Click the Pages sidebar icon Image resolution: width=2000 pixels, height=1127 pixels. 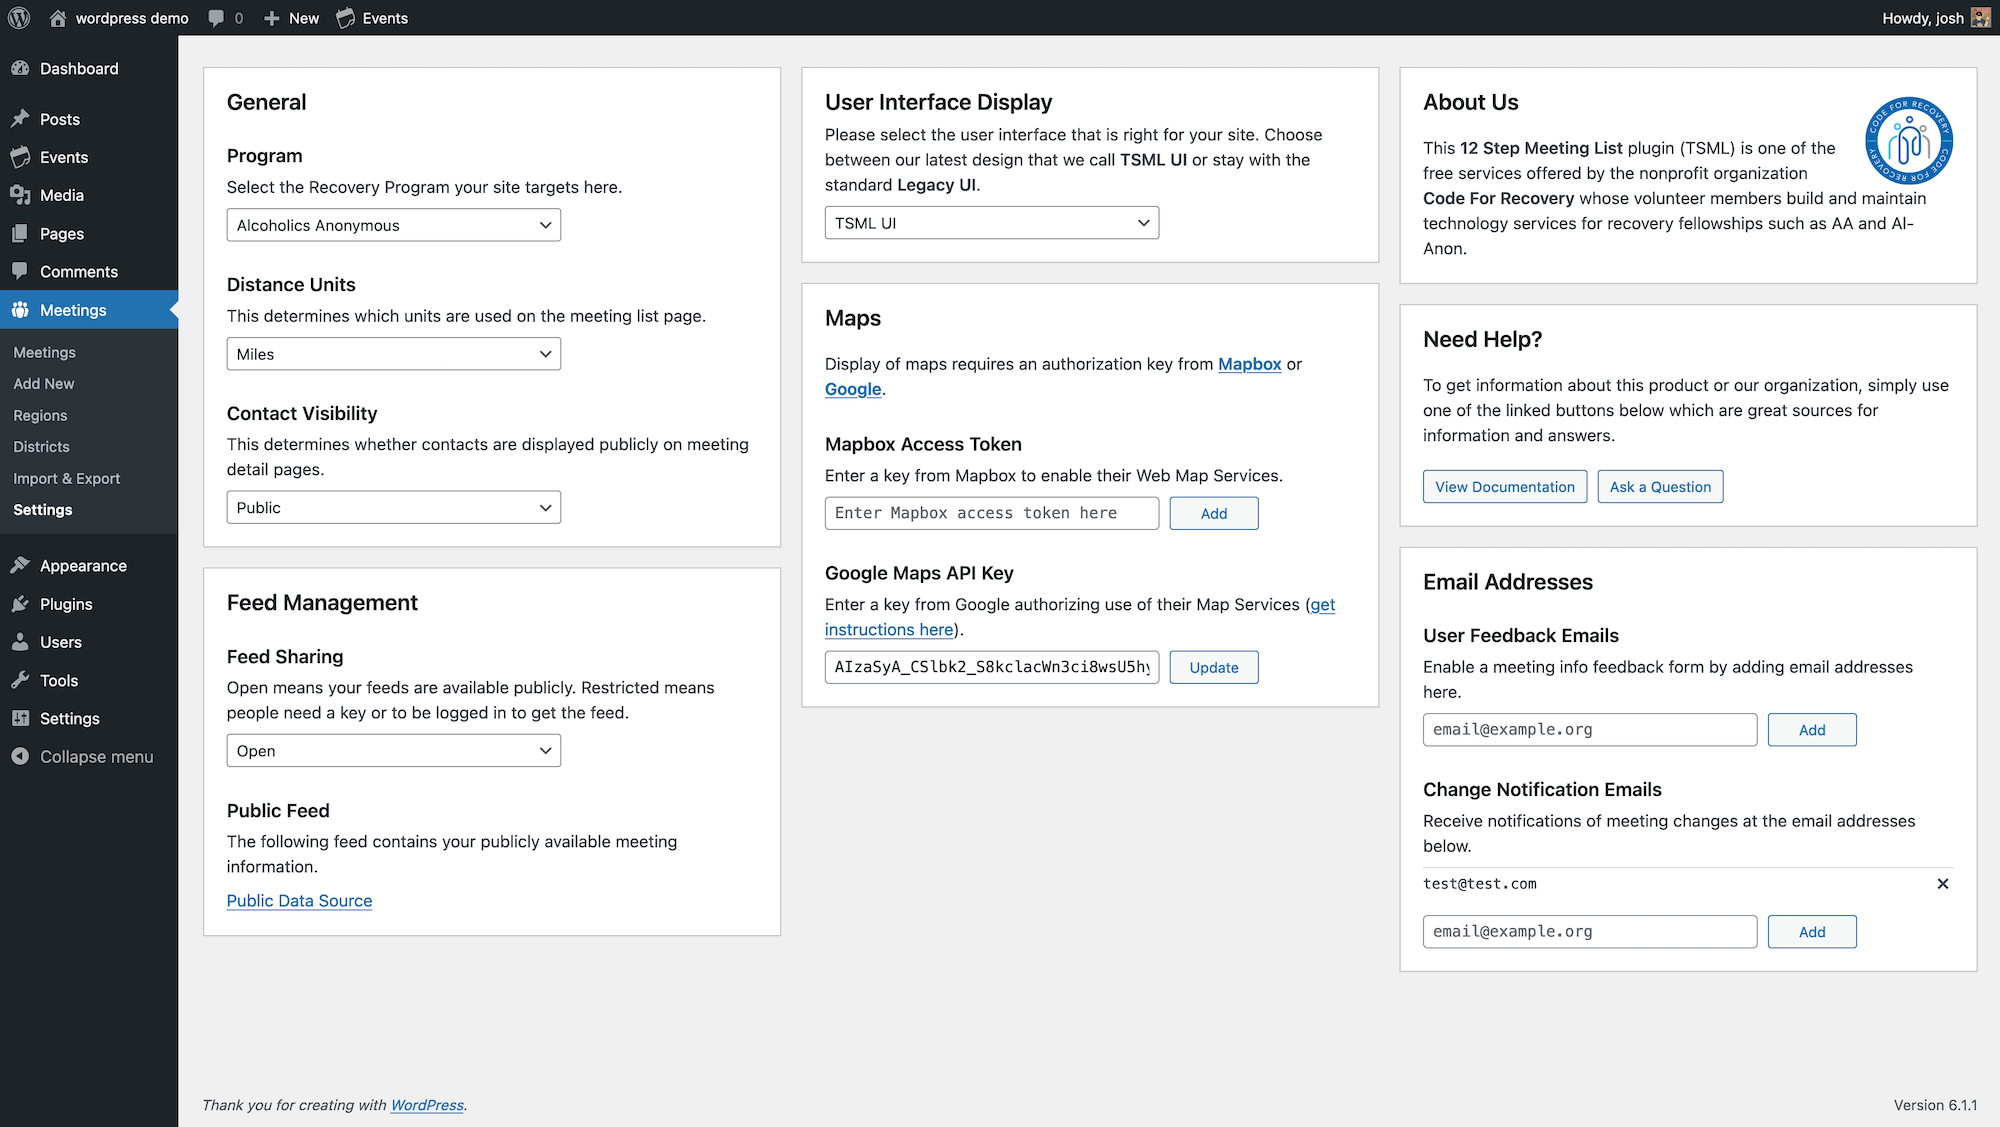click(x=22, y=233)
